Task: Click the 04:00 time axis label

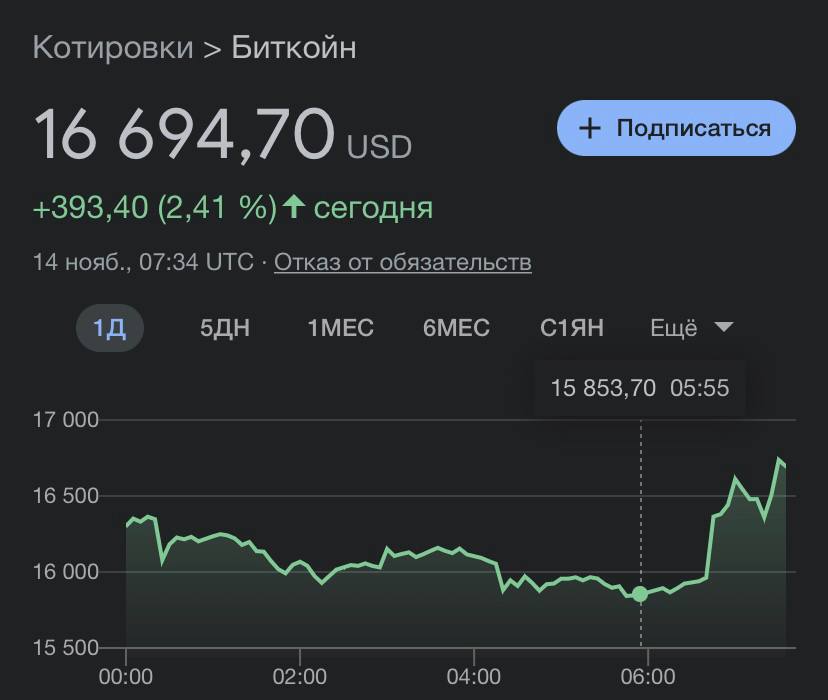Action: pyautogui.click(x=473, y=678)
